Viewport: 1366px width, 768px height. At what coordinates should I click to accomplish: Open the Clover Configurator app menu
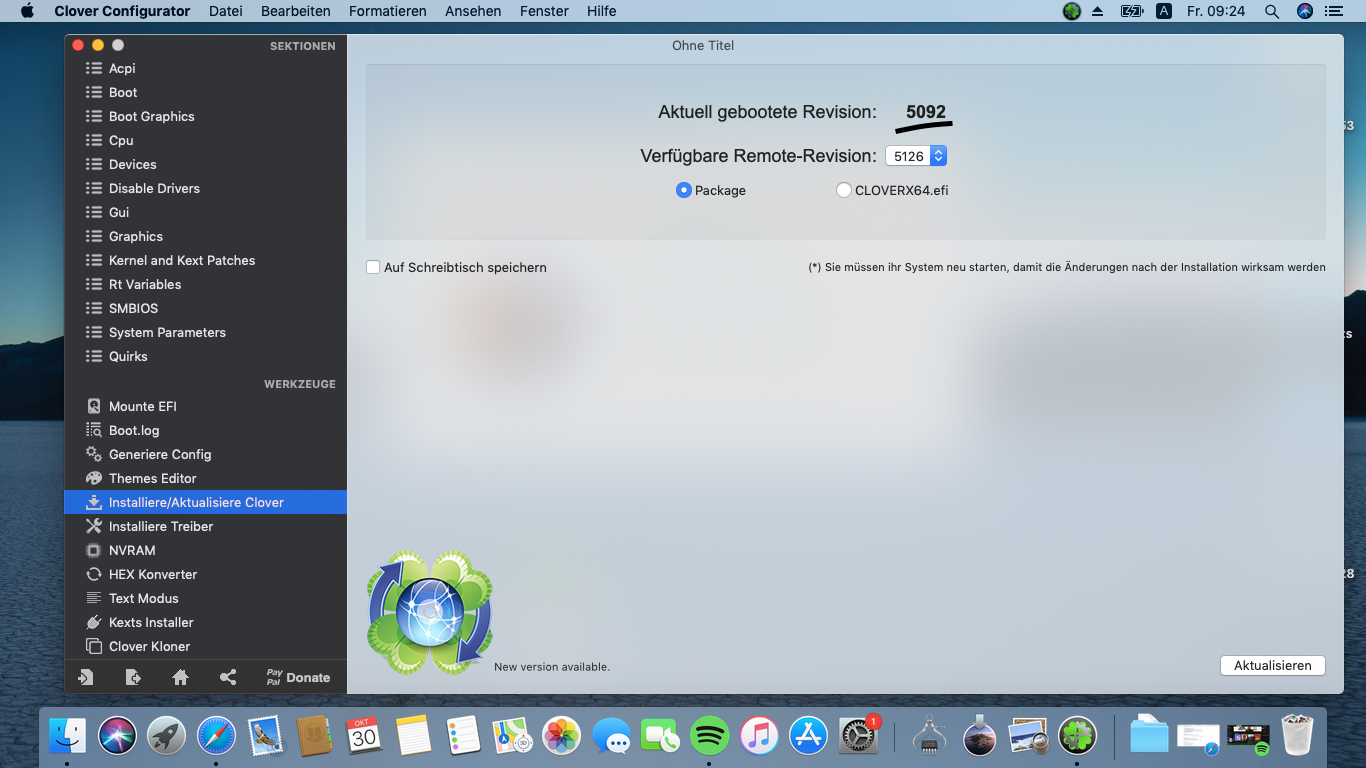[x=122, y=11]
